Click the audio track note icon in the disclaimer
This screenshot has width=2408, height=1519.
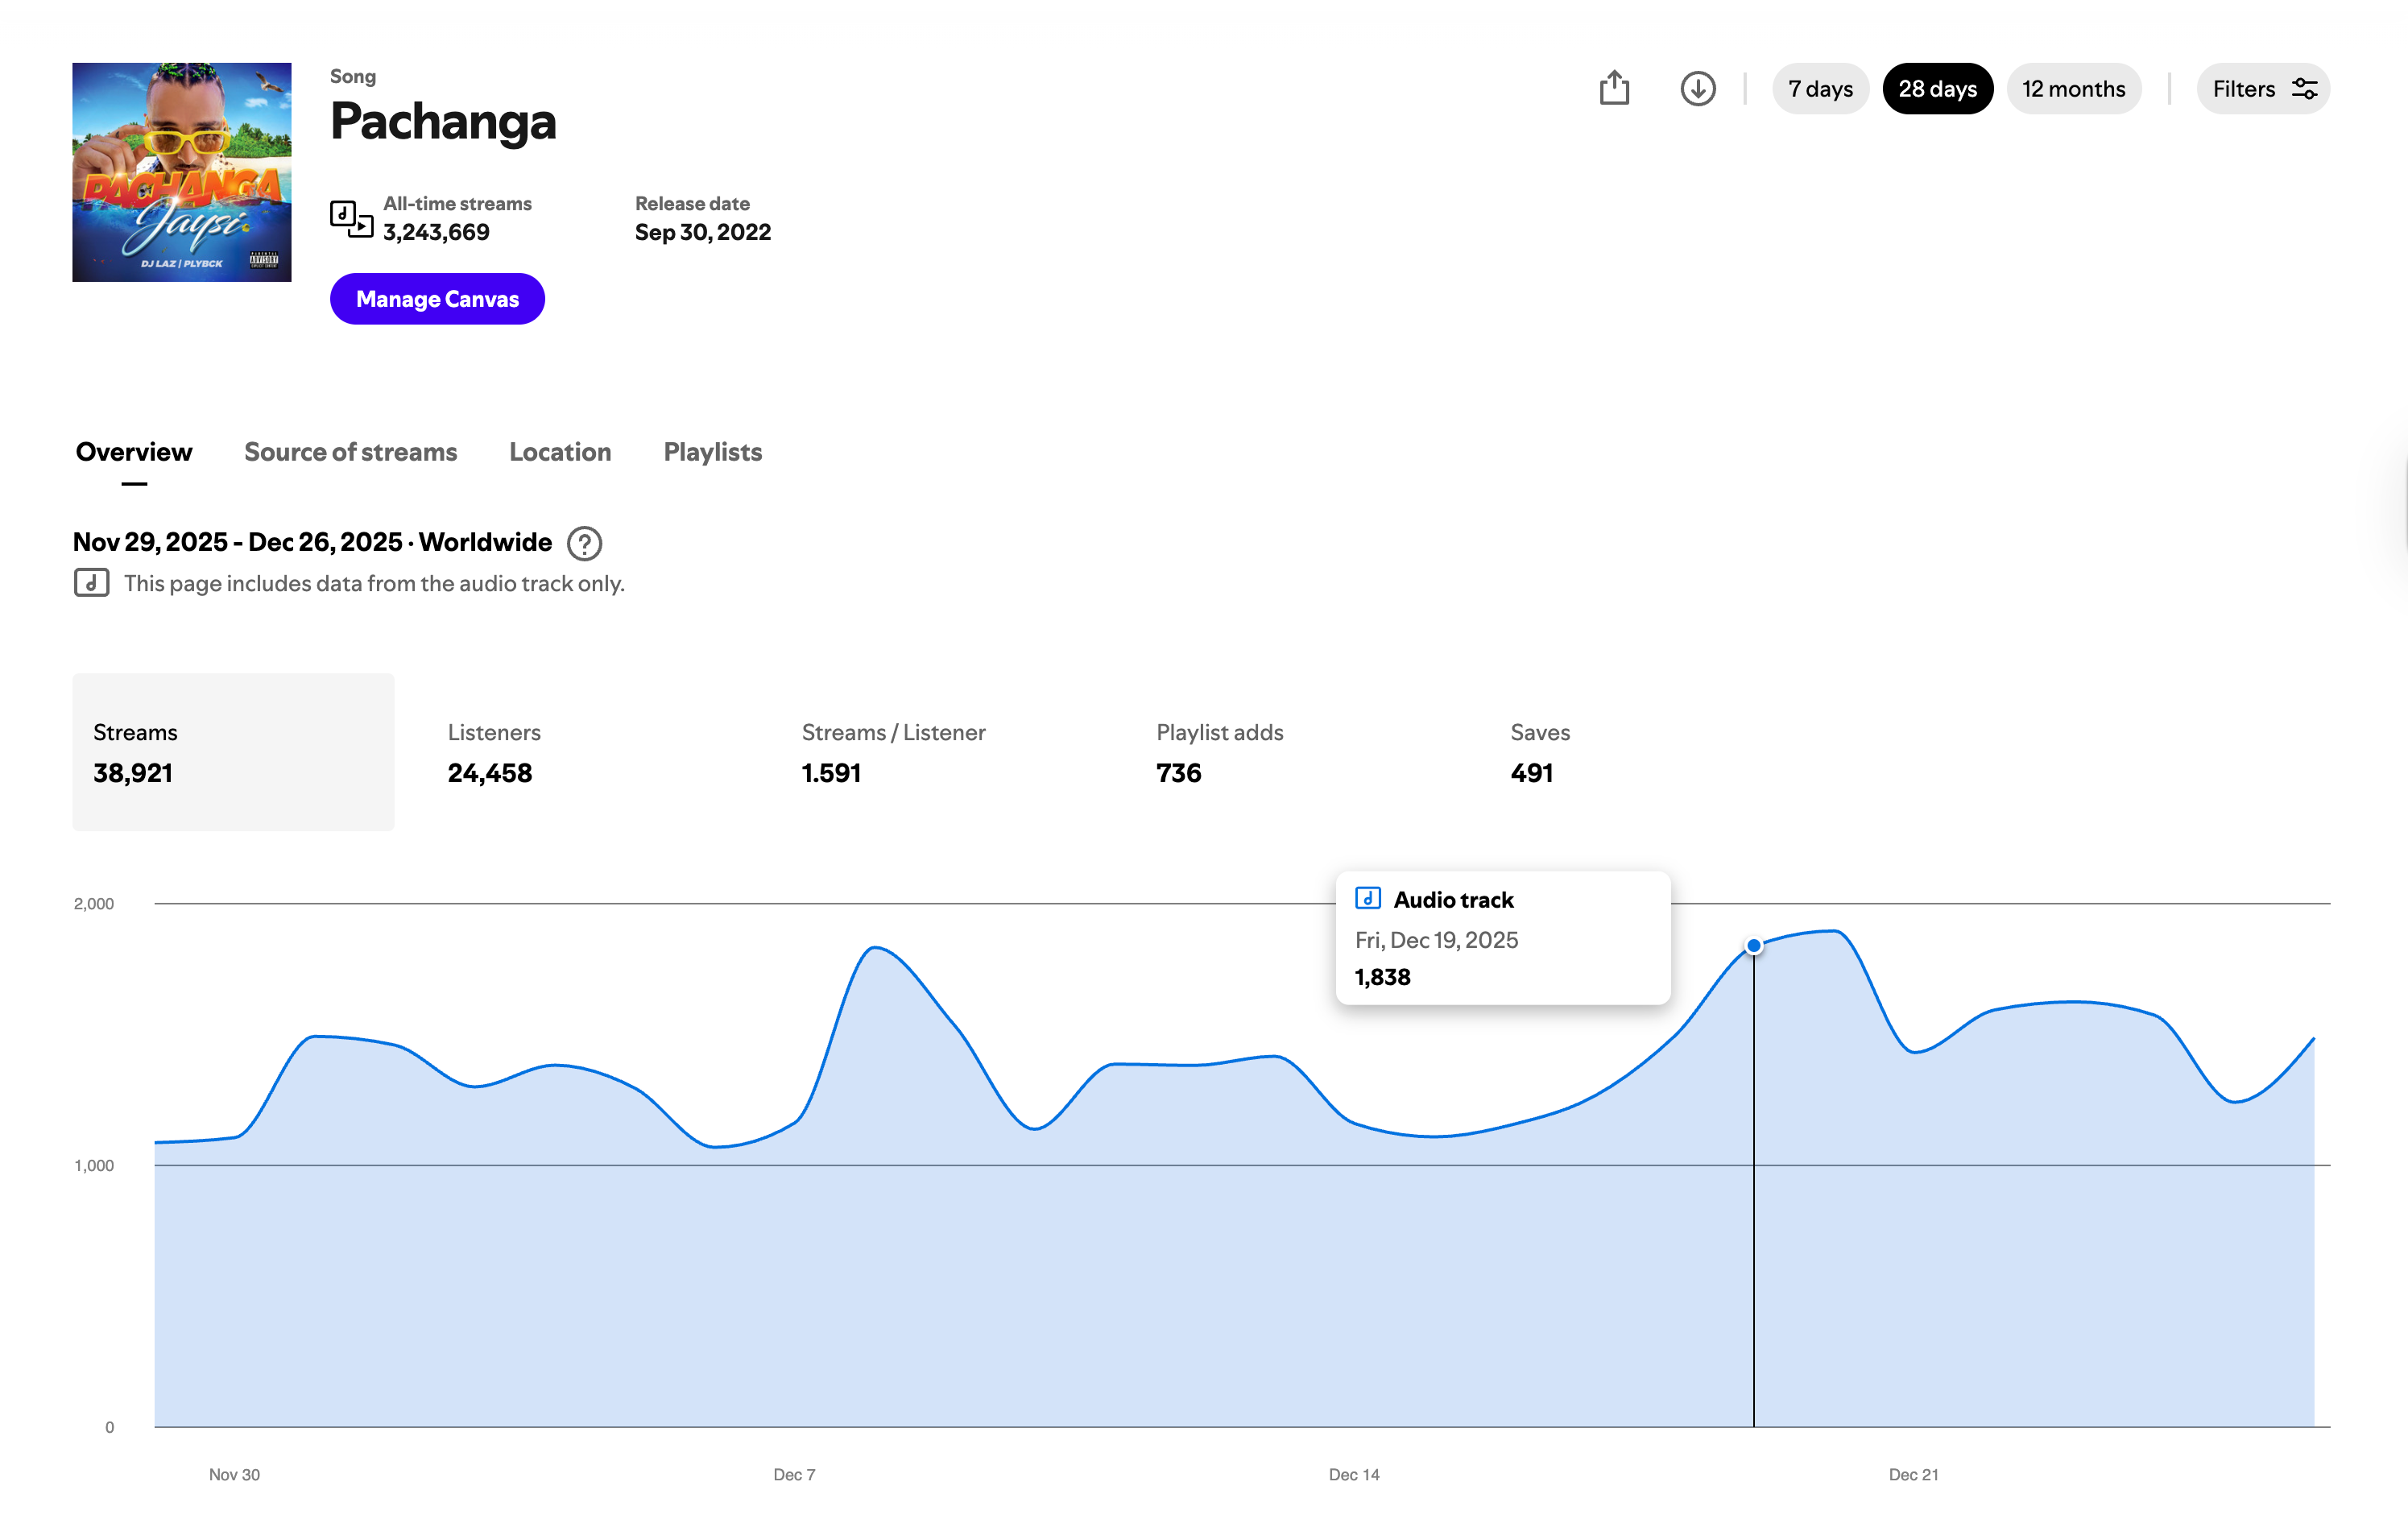pyautogui.click(x=91, y=582)
